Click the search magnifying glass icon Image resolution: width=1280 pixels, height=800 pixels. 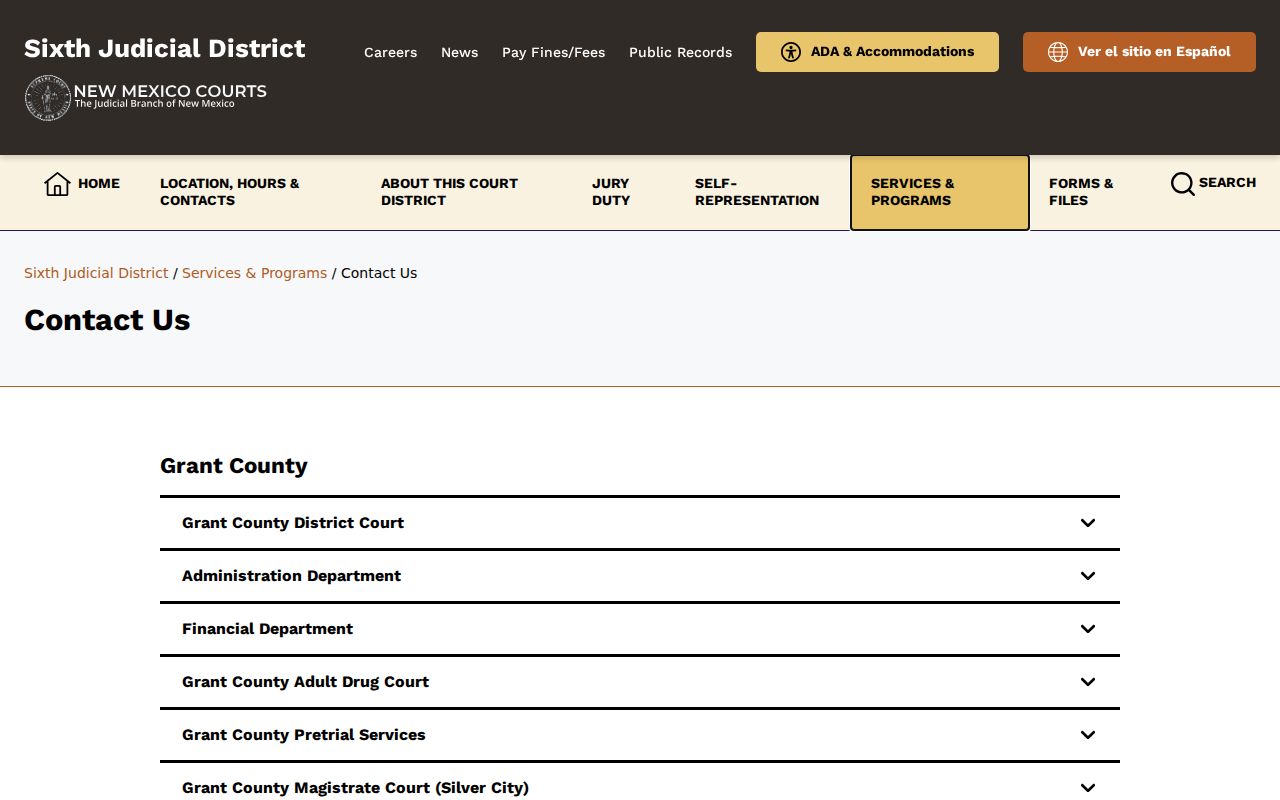click(1182, 184)
